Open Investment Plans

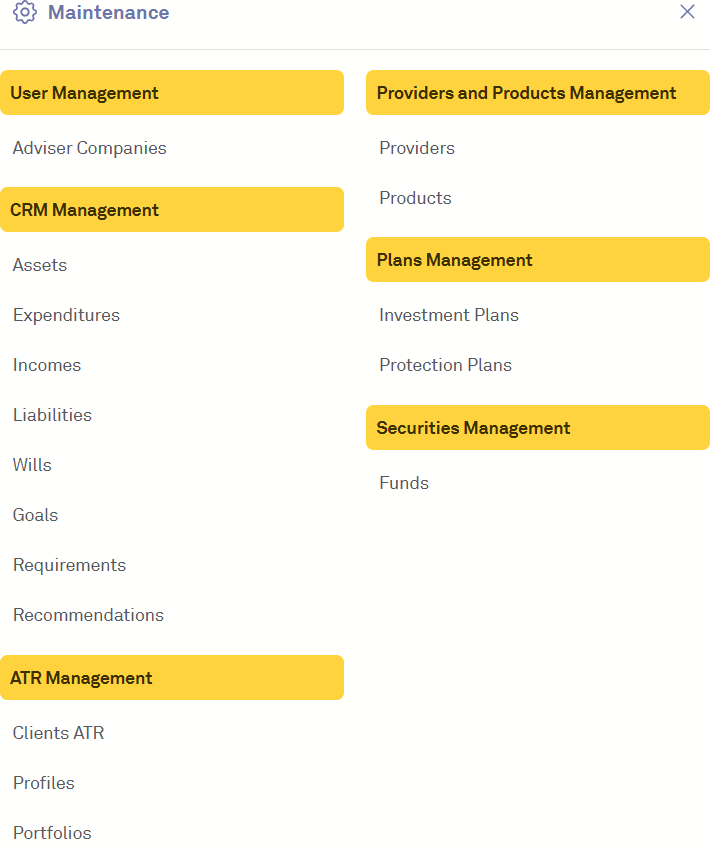coord(448,315)
